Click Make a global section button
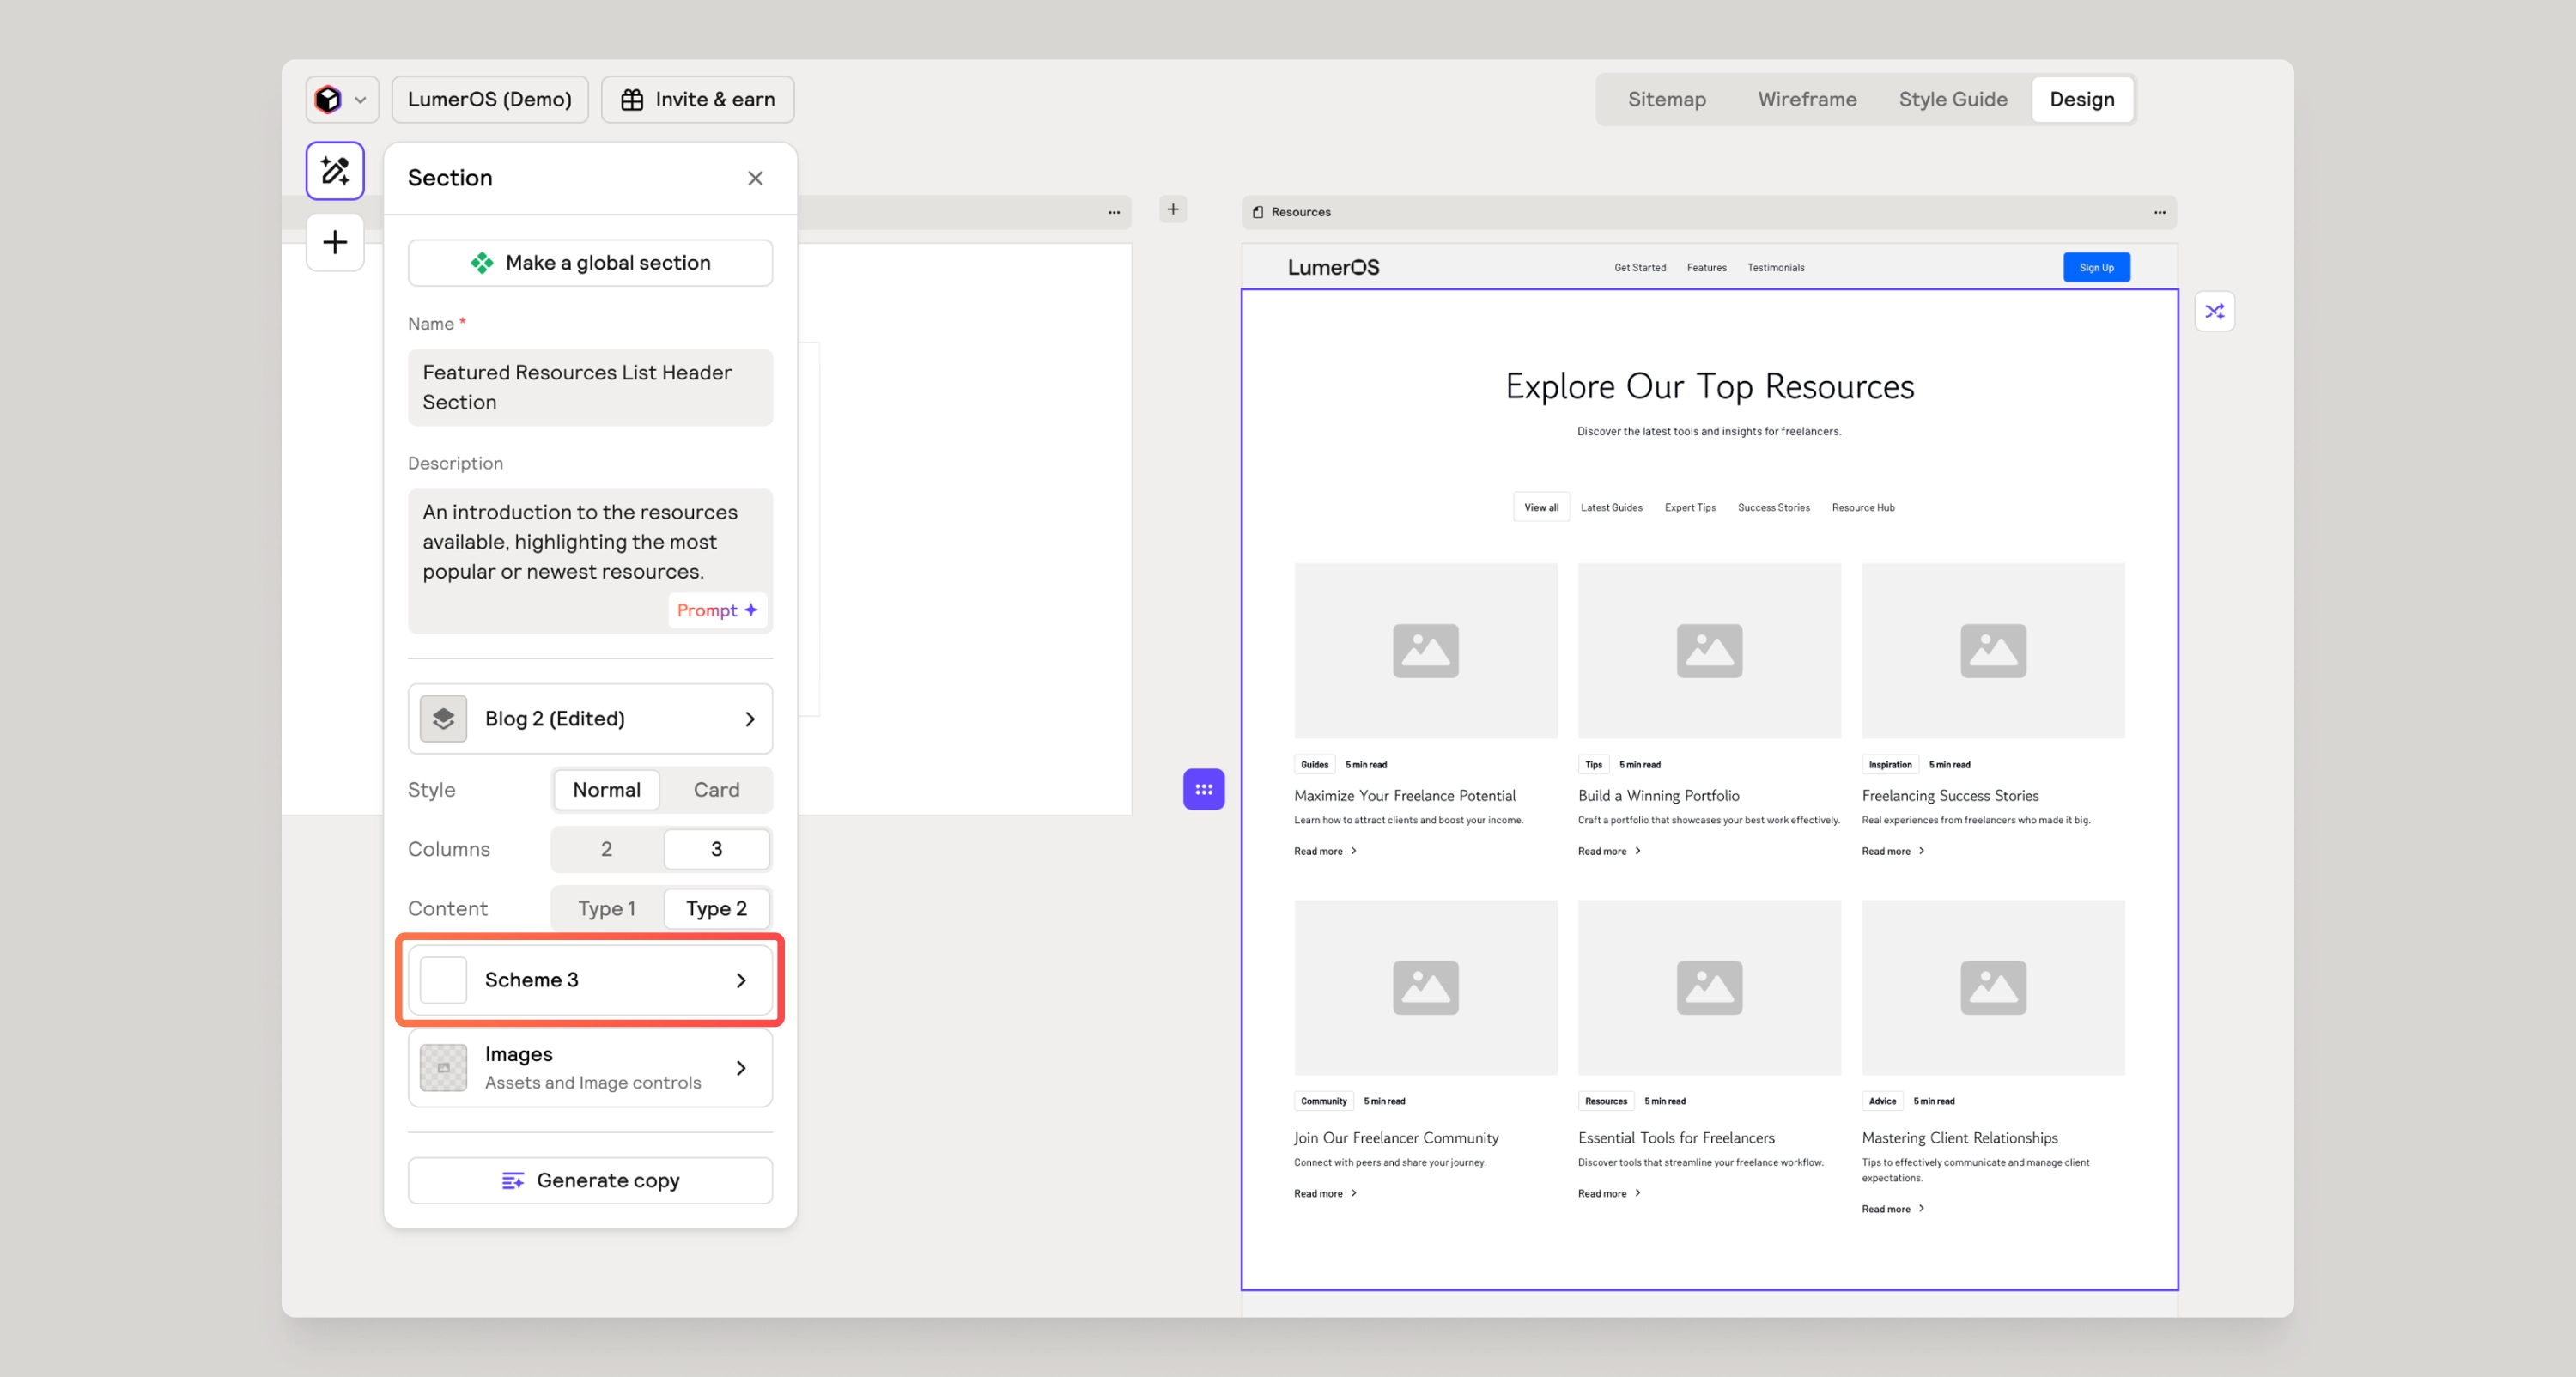The width and height of the screenshot is (2576, 1377). [x=590, y=262]
